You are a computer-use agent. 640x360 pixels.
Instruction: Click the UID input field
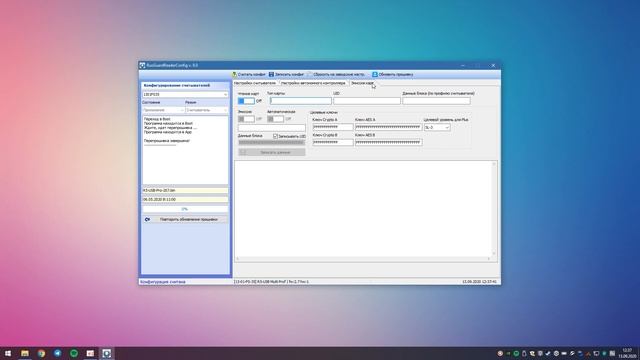367,101
